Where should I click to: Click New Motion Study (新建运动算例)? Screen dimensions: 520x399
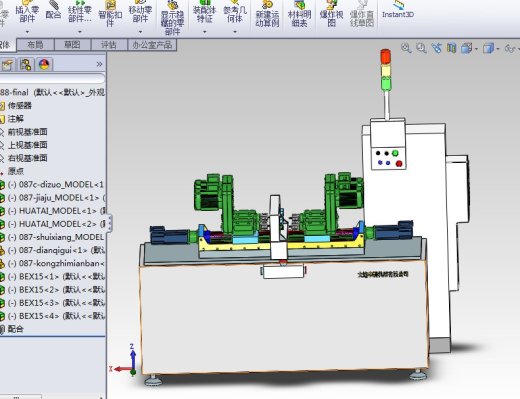267,14
